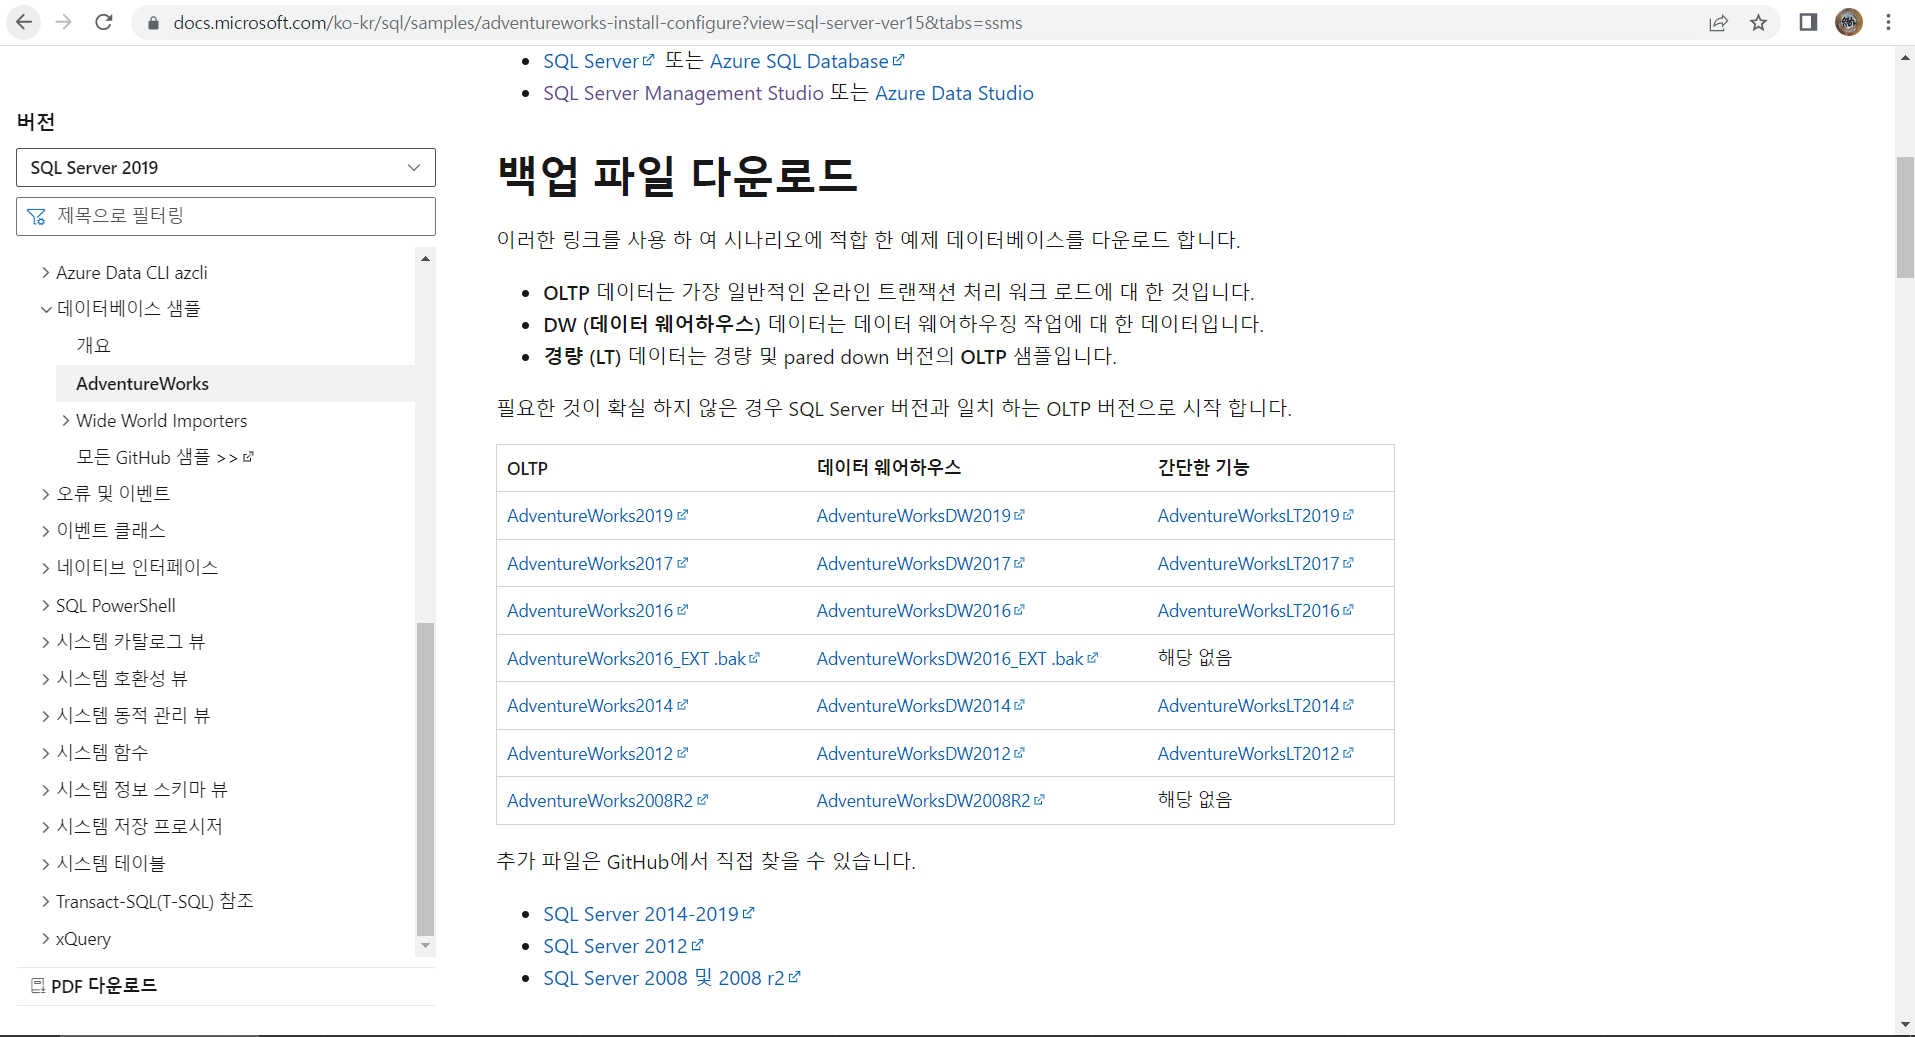Open 시스템 동적 관리 뷰 tree item
The width and height of the screenshot is (1915, 1037).
tap(133, 715)
